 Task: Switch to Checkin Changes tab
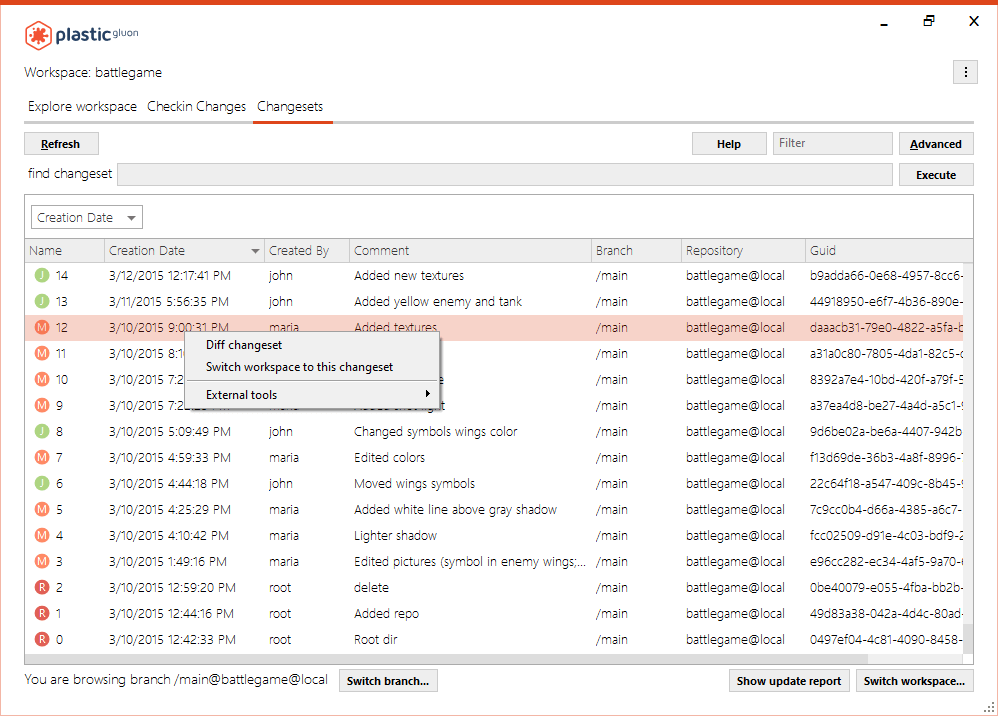[x=197, y=106]
